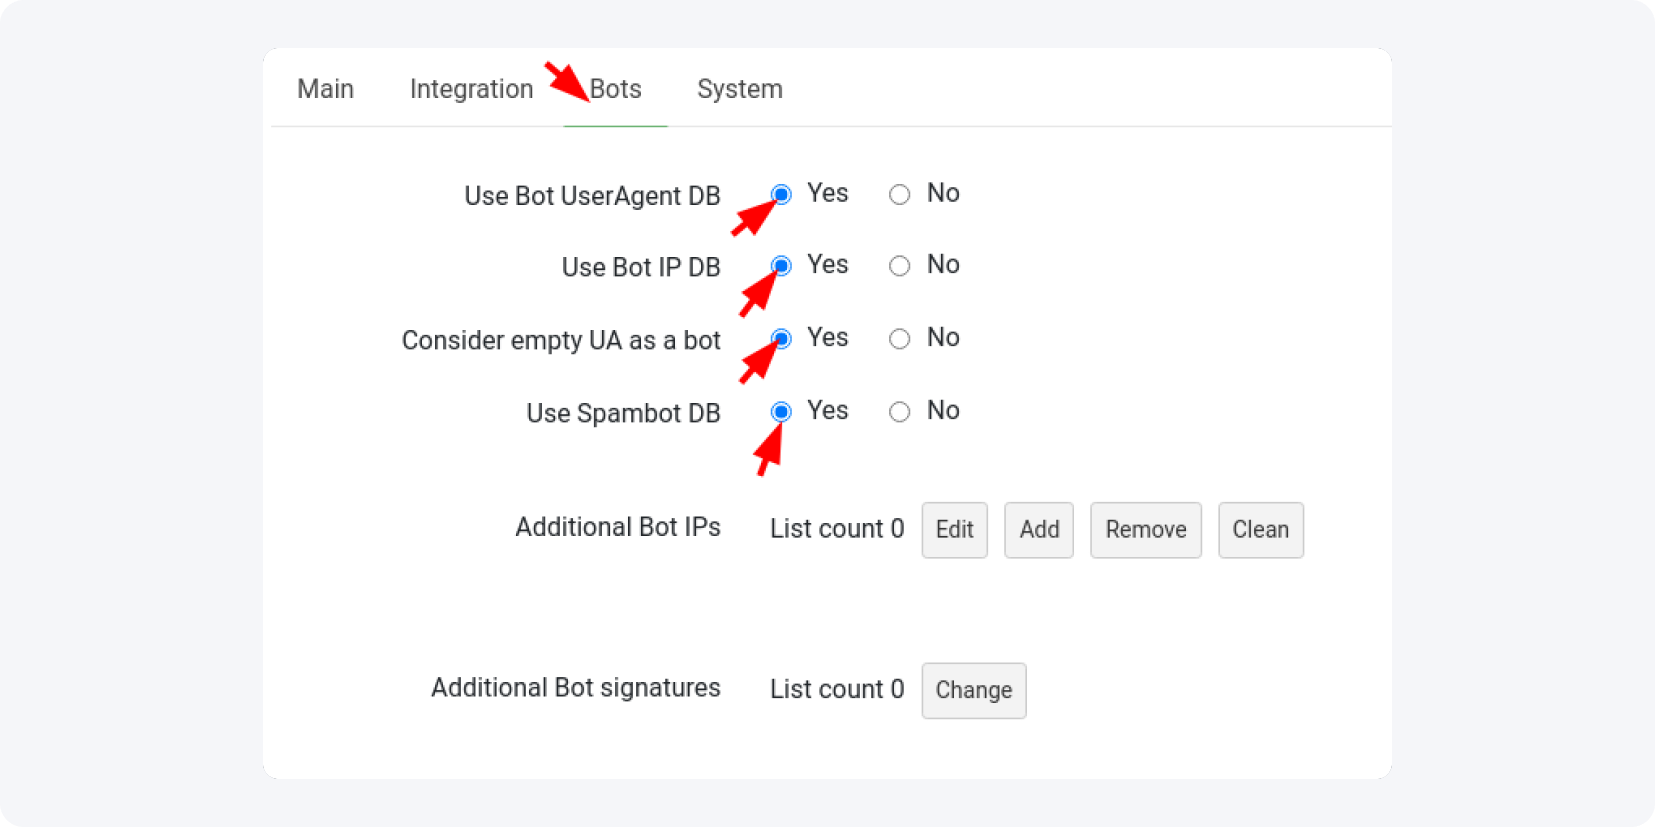The image size is (1655, 827).
Task: Set Use Bot UserAgent DB to No
Action: pos(900,194)
